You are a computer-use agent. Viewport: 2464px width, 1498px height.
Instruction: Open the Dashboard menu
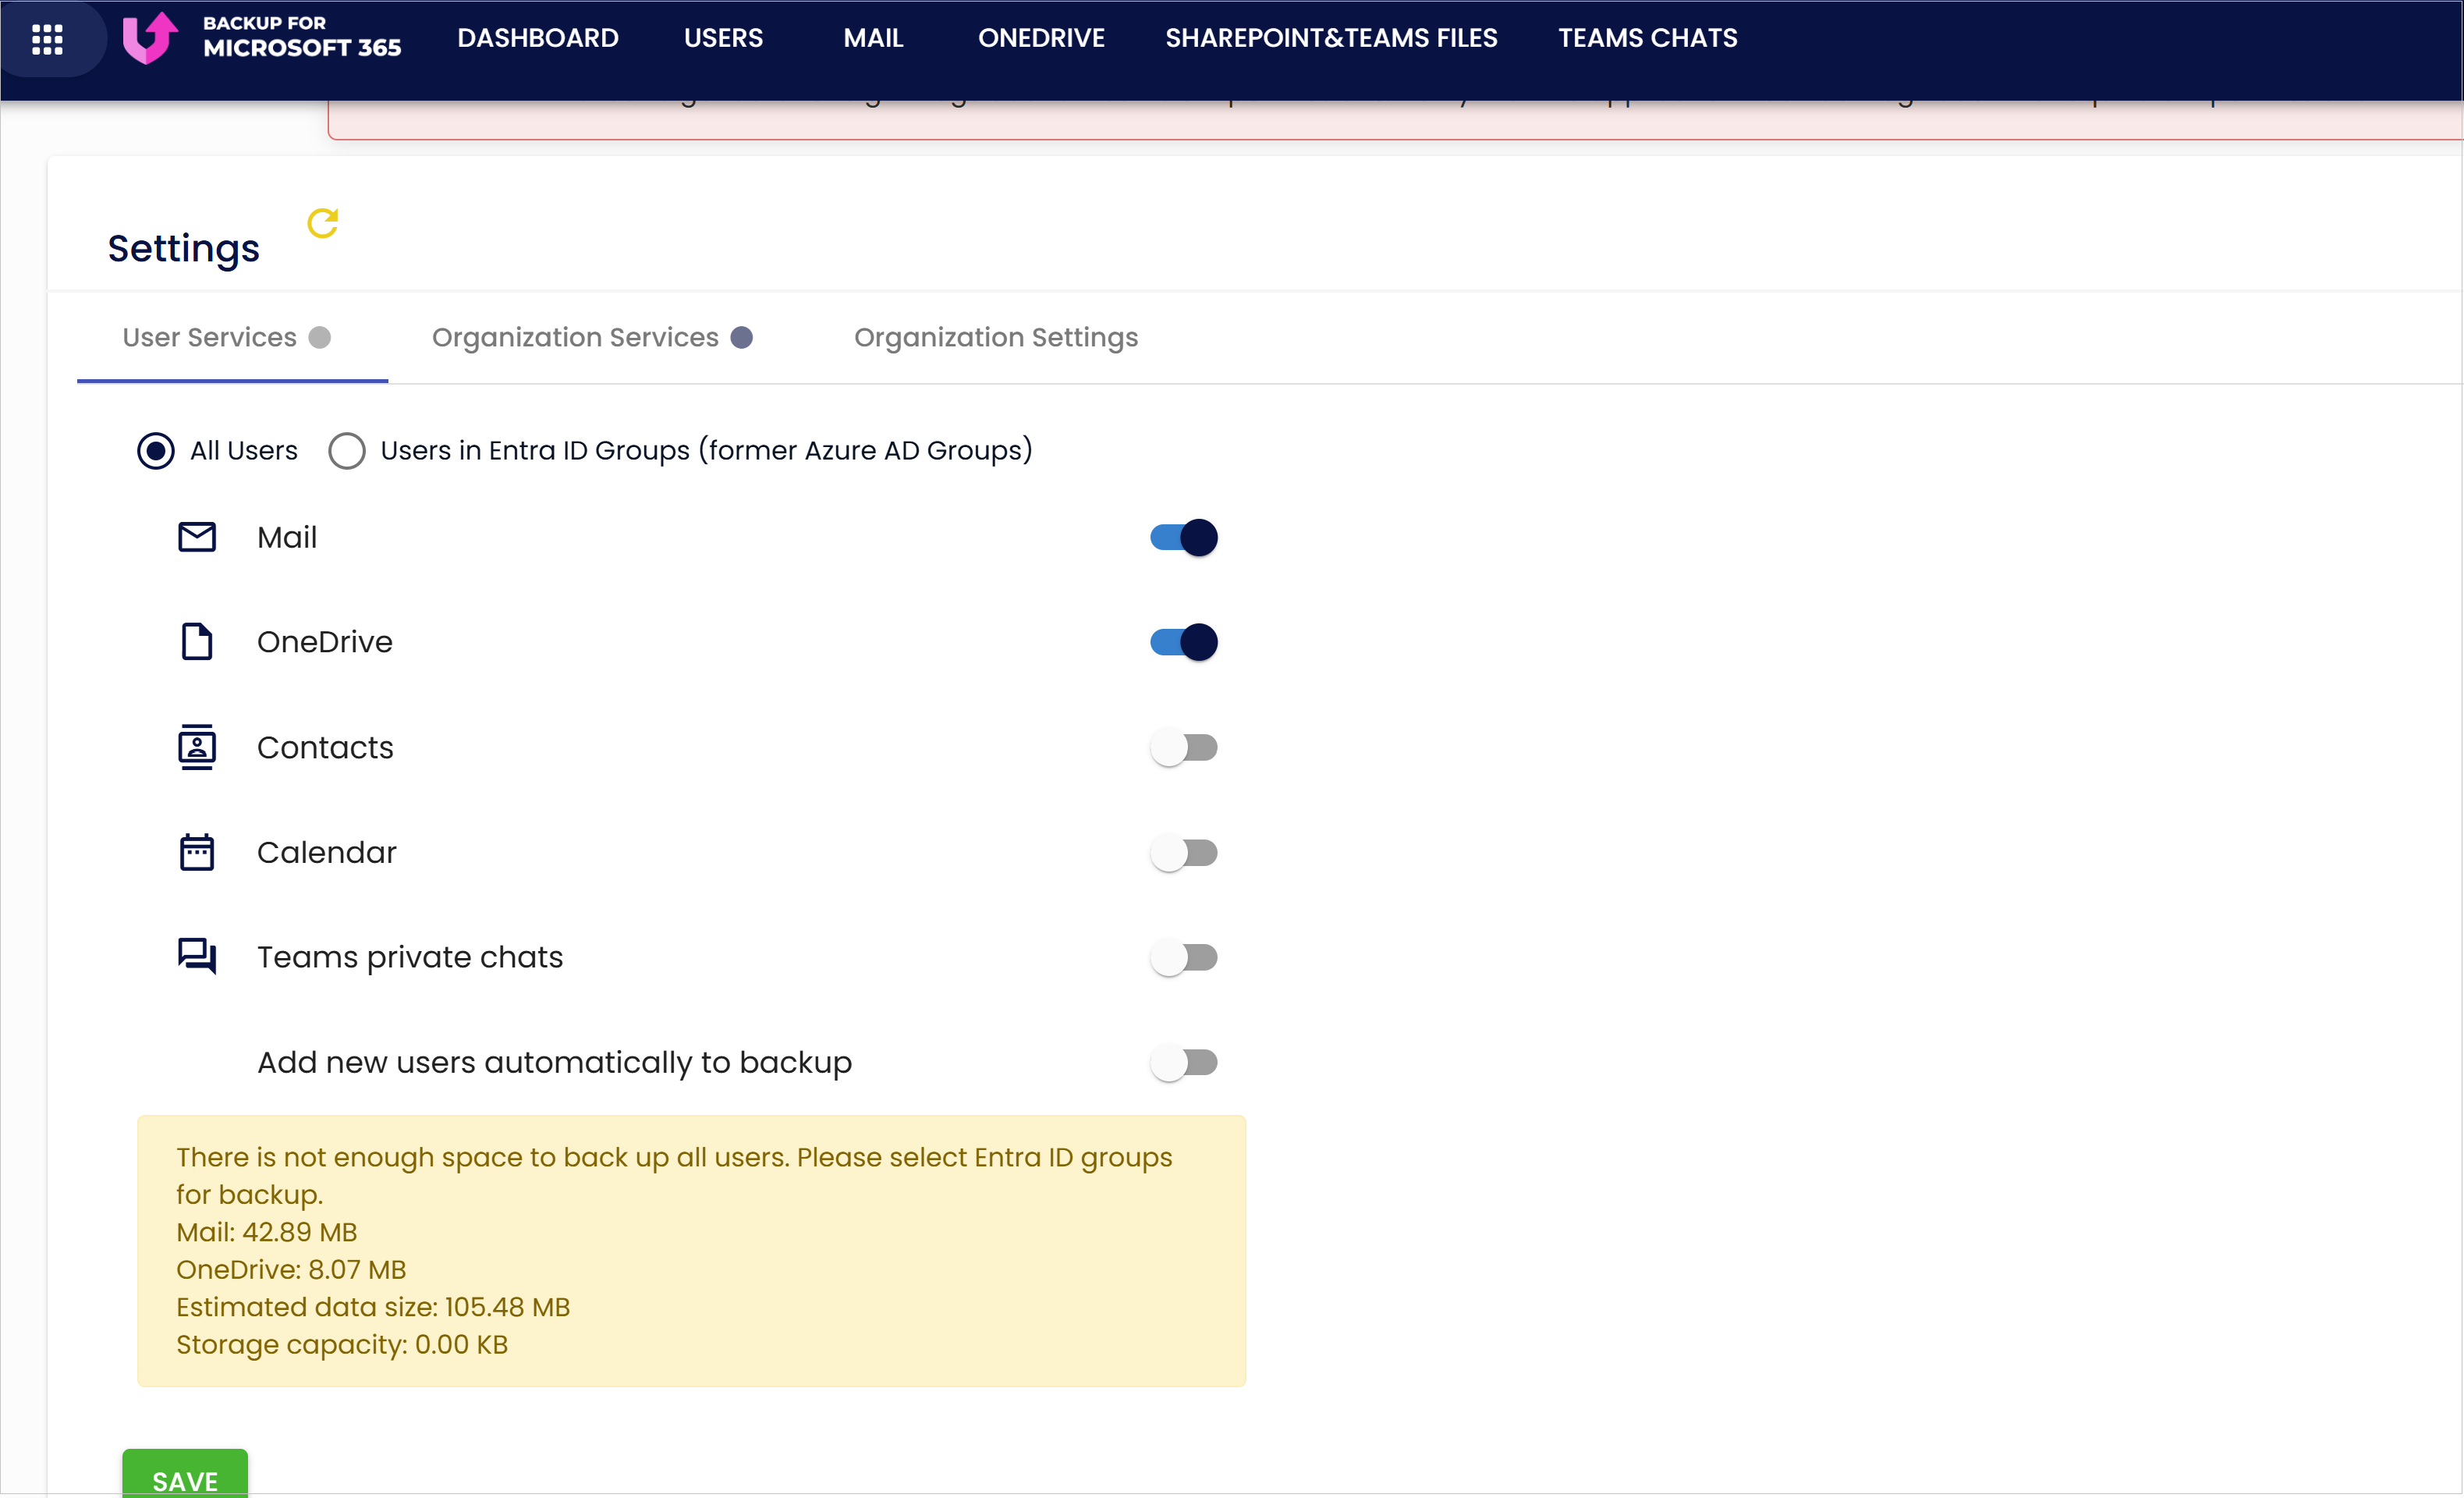point(538,38)
